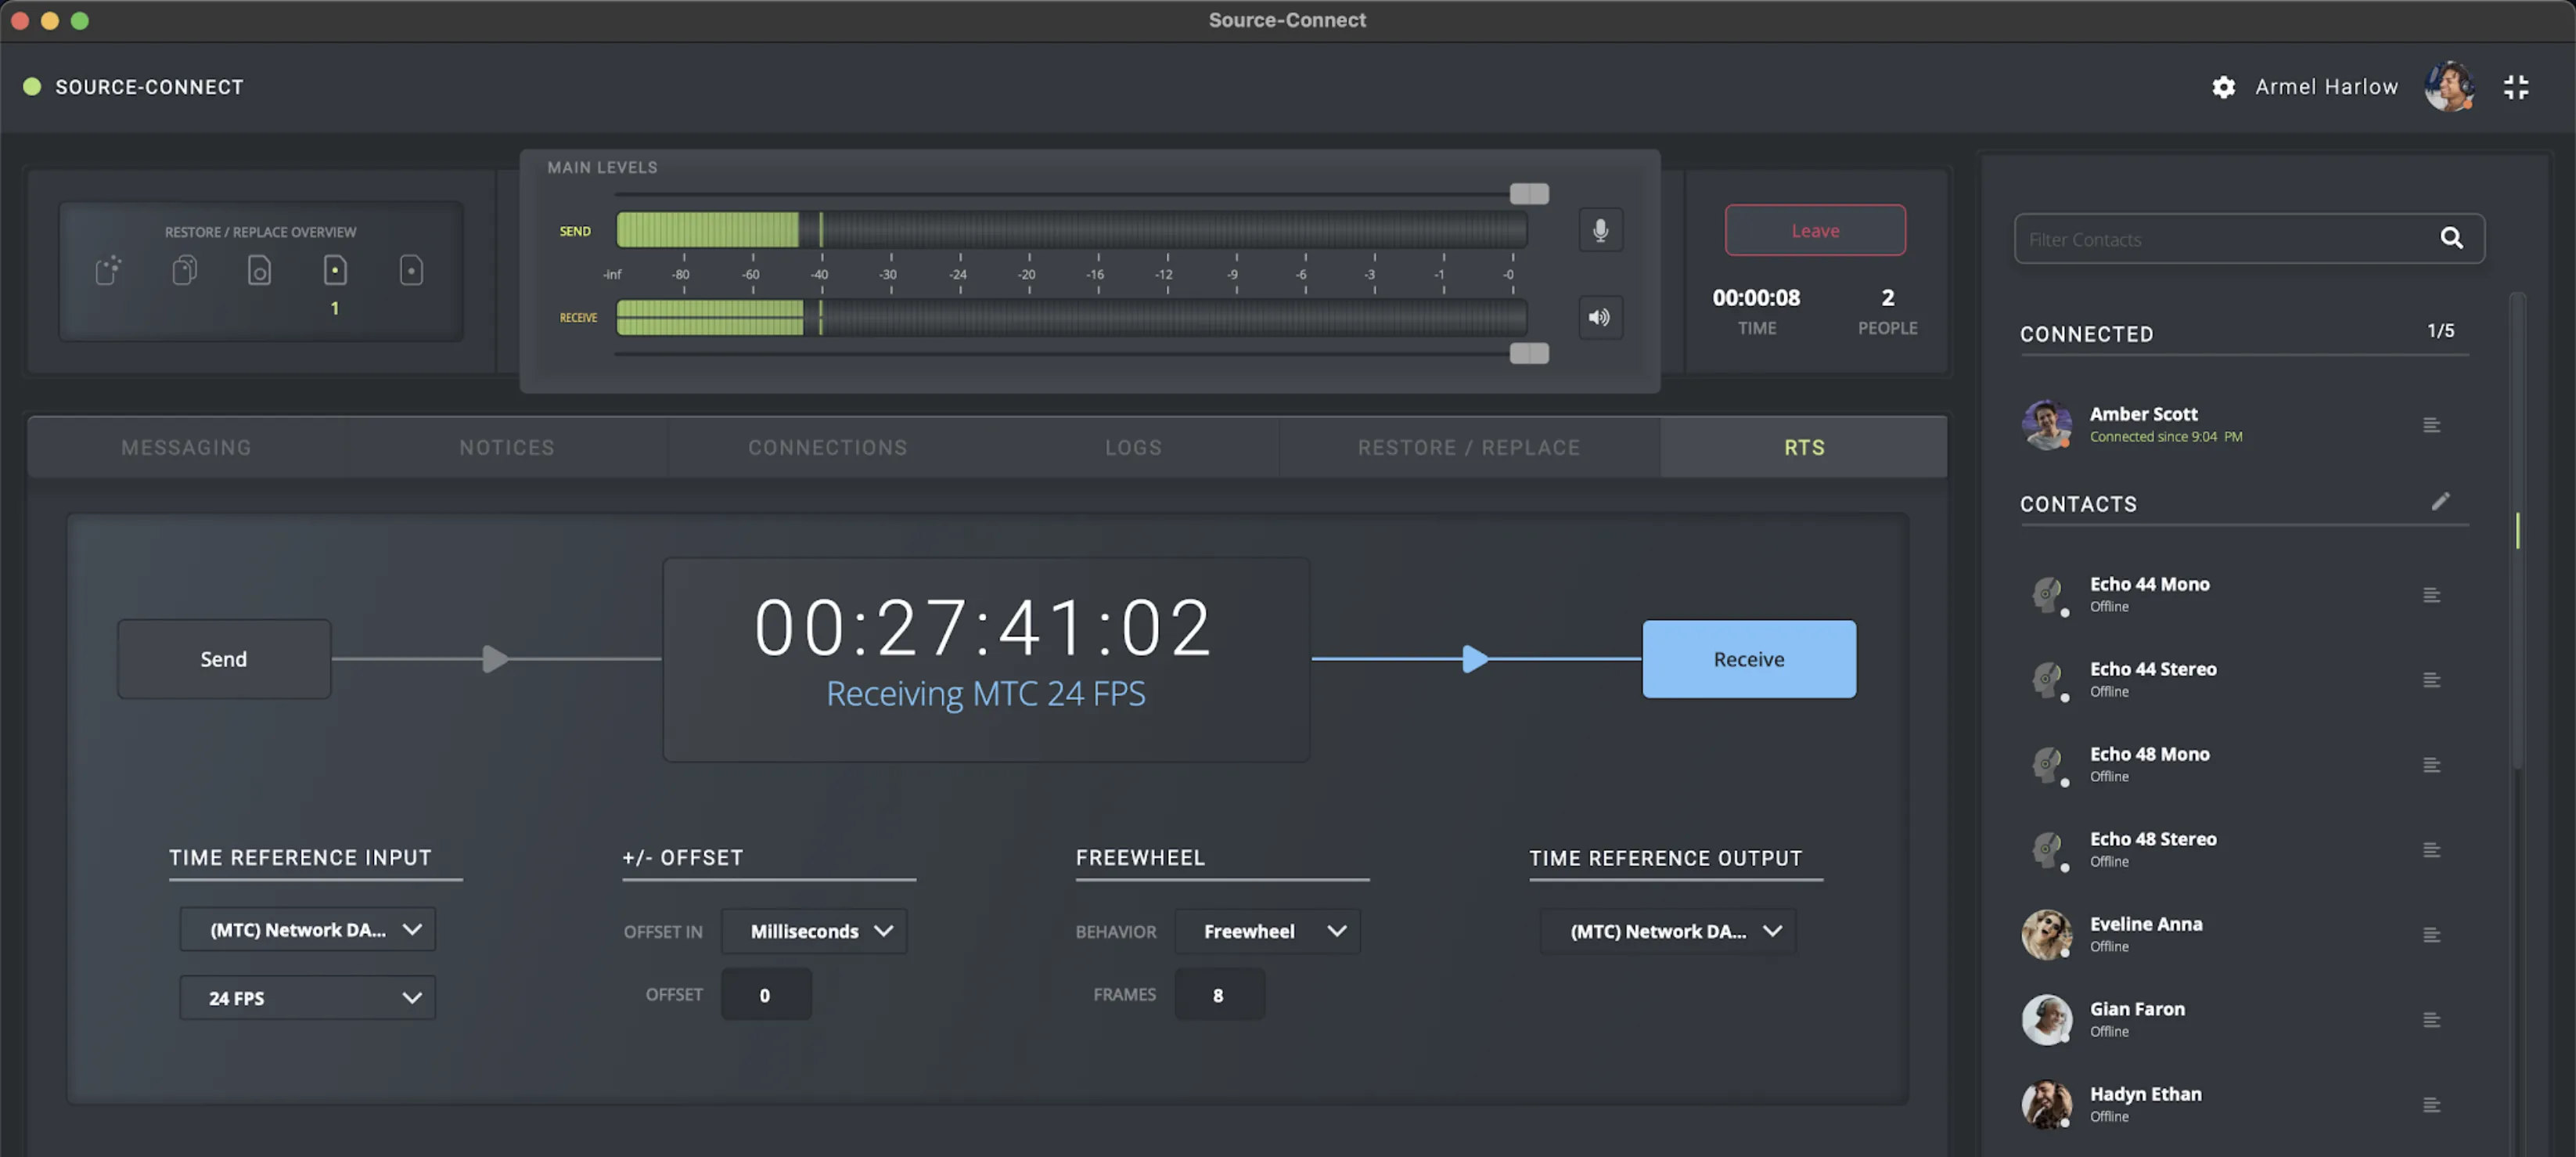Switch to the Notices tab
This screenshot has width=2576, height=1157.
(x=507, y=447)
